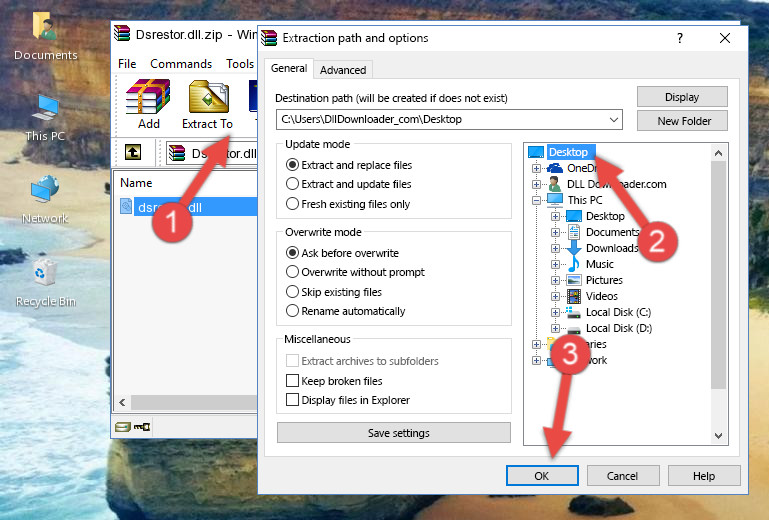Click the Name column header in WinRAR
The width and height of the screenshot is (769, 520).
[136, 183]
